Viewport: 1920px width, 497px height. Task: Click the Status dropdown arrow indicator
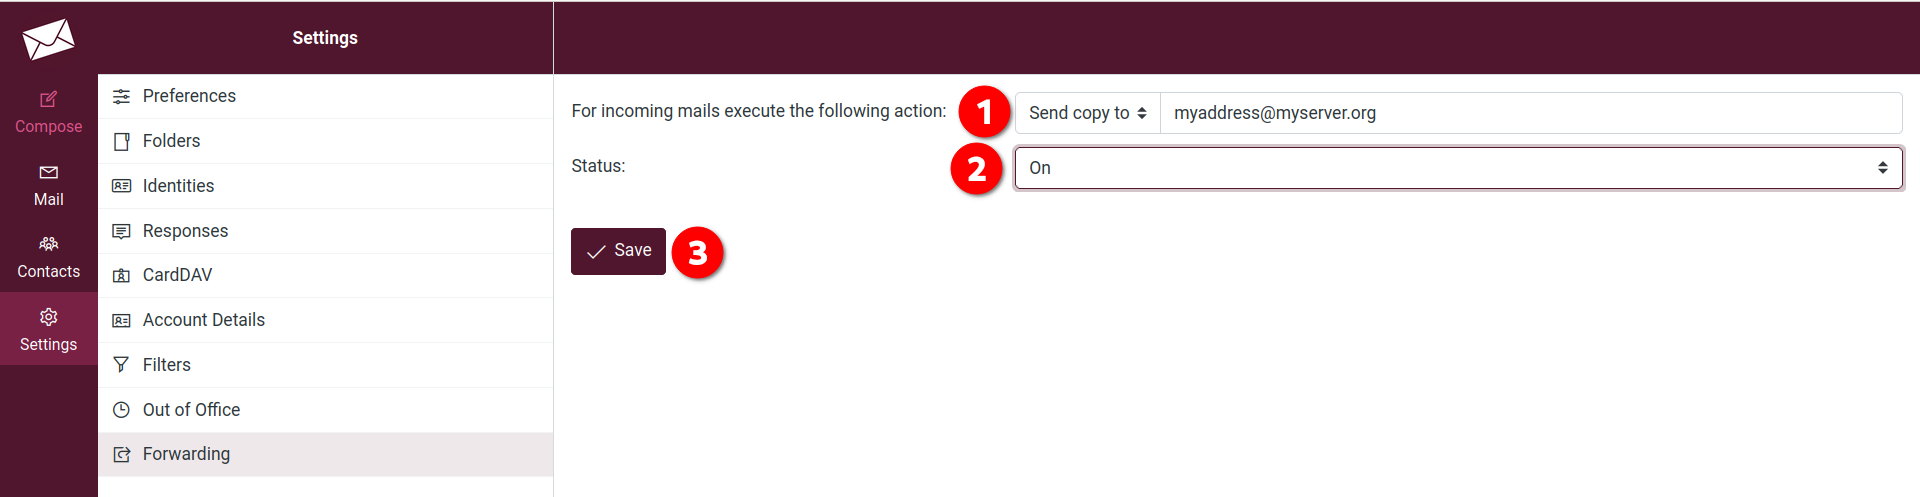click(x=1883, y=168)
